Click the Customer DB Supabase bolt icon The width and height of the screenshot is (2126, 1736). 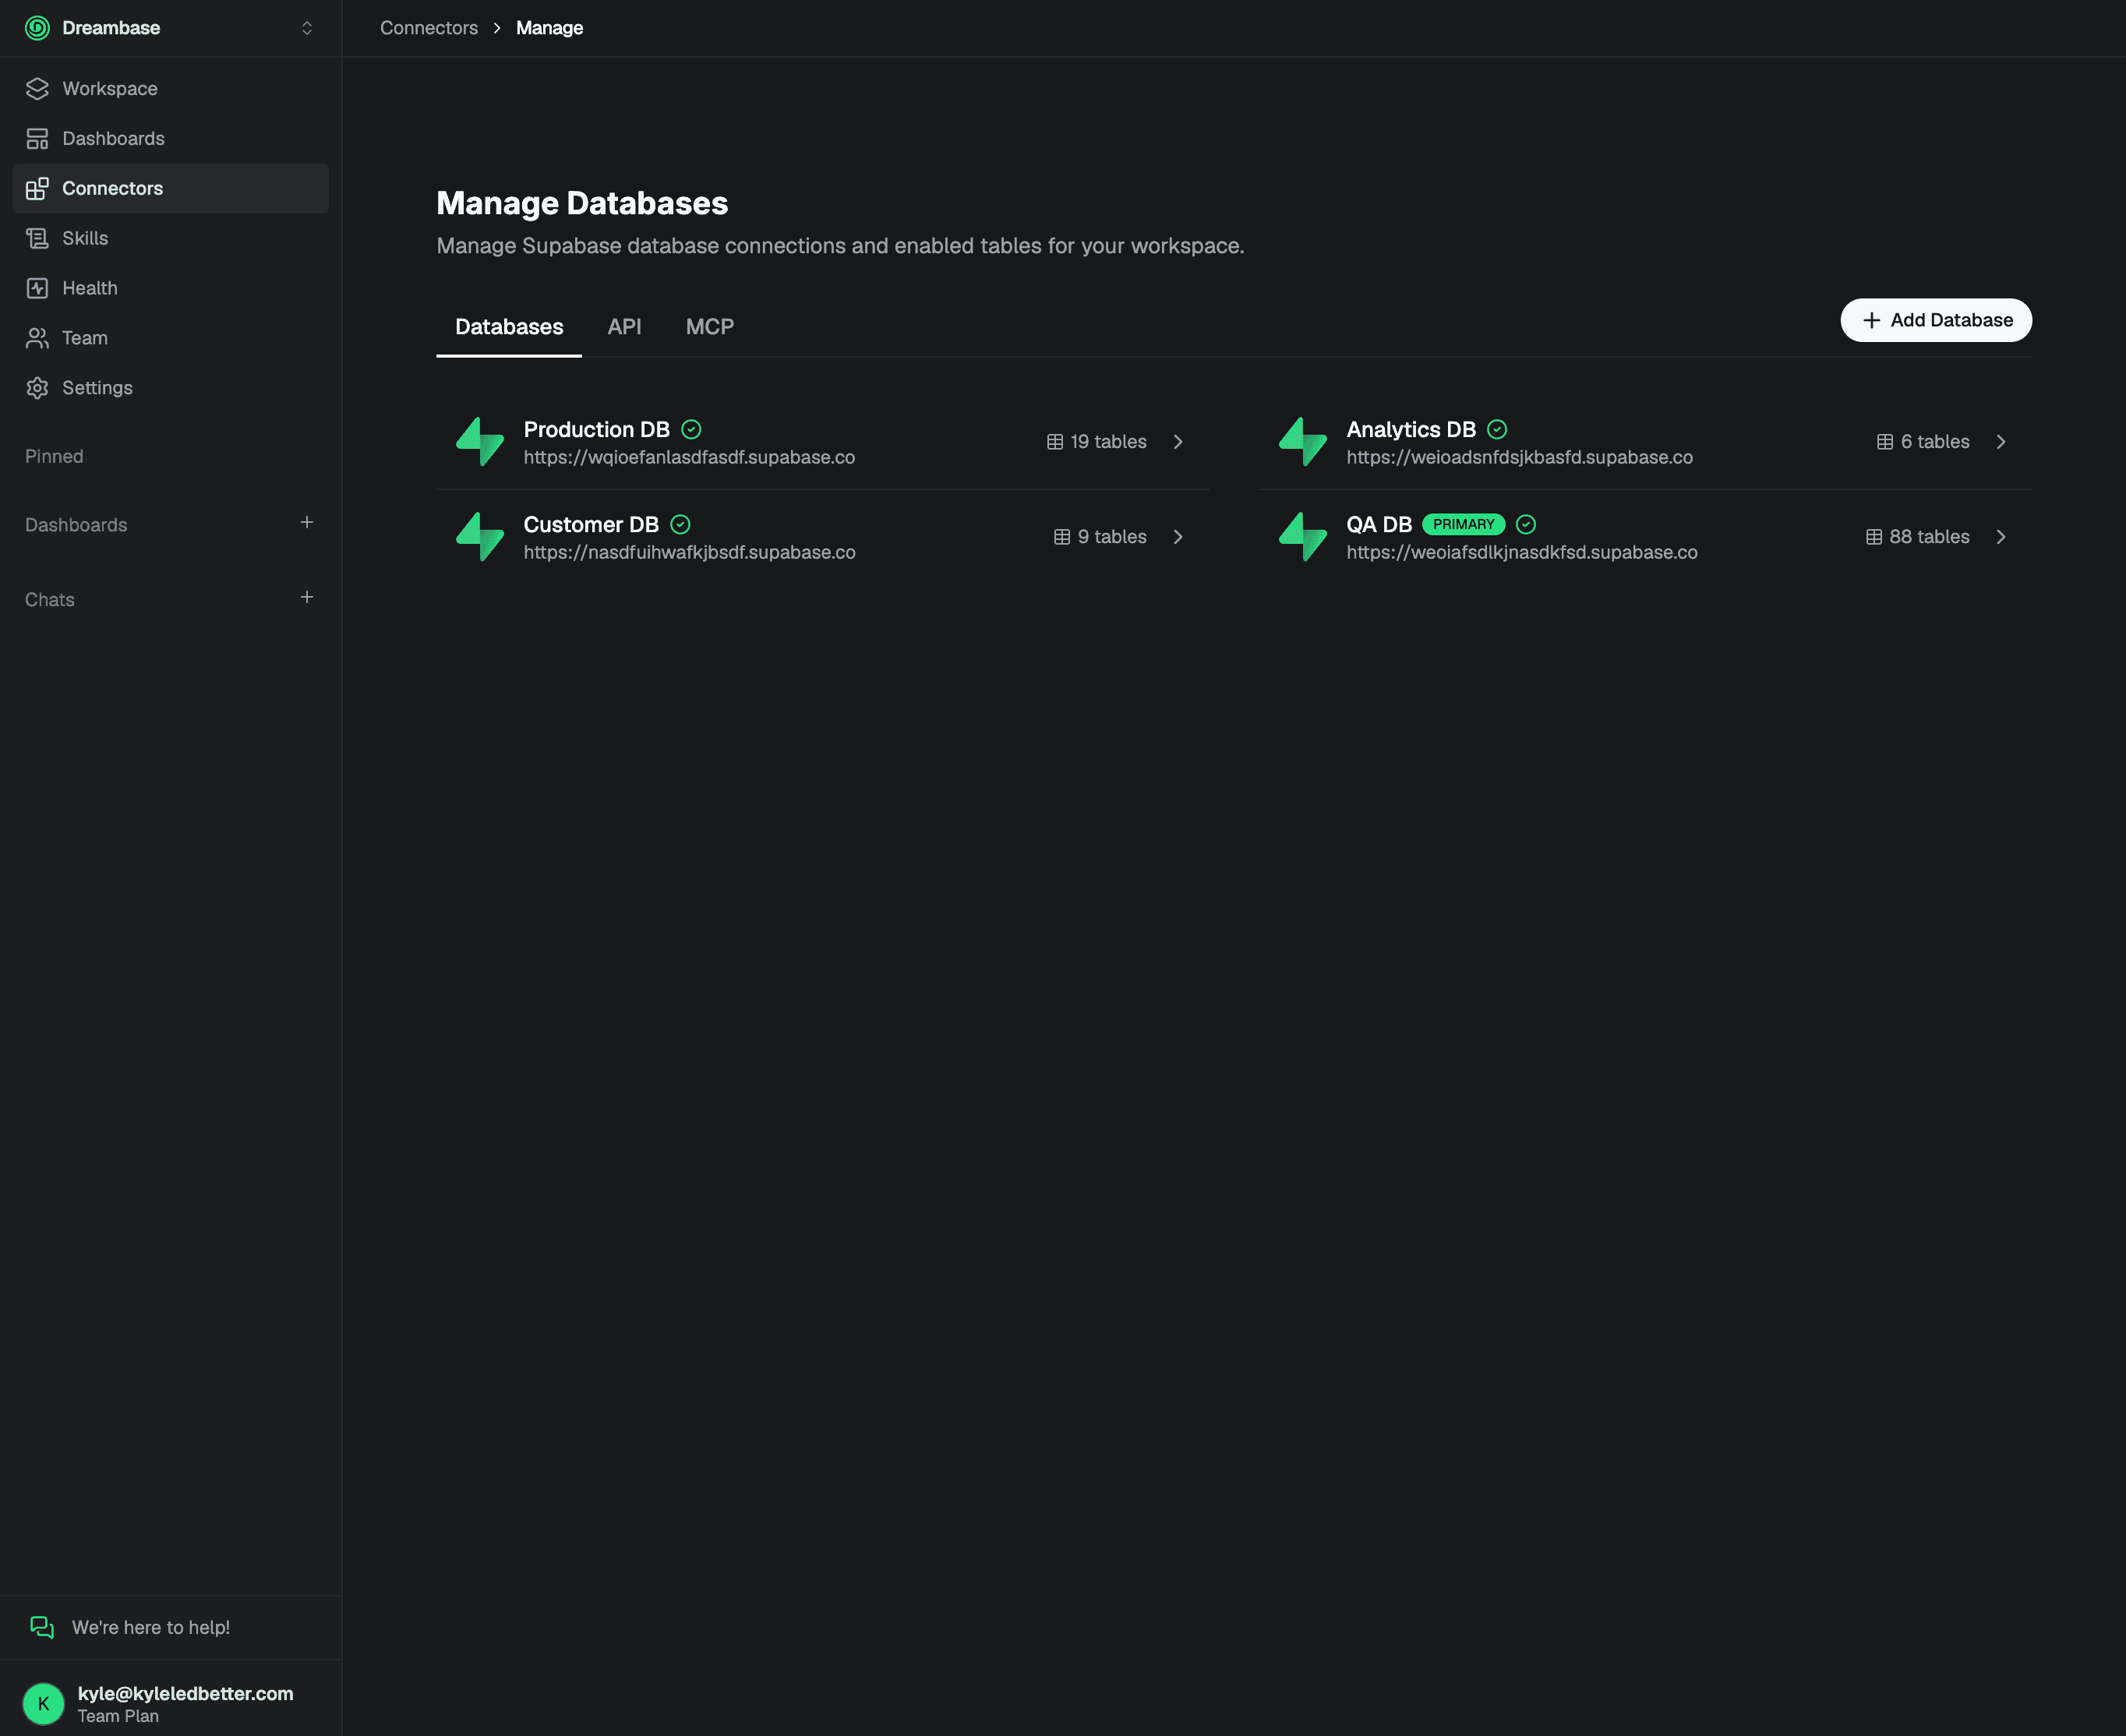point(480,537)
